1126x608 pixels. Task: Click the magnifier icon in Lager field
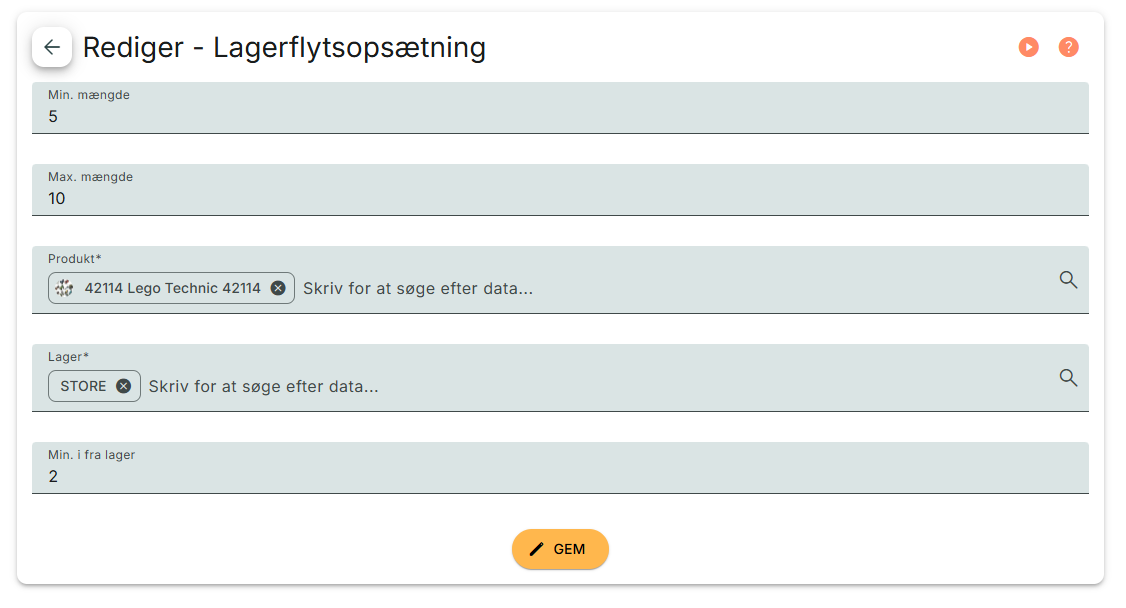[1068, 378]
